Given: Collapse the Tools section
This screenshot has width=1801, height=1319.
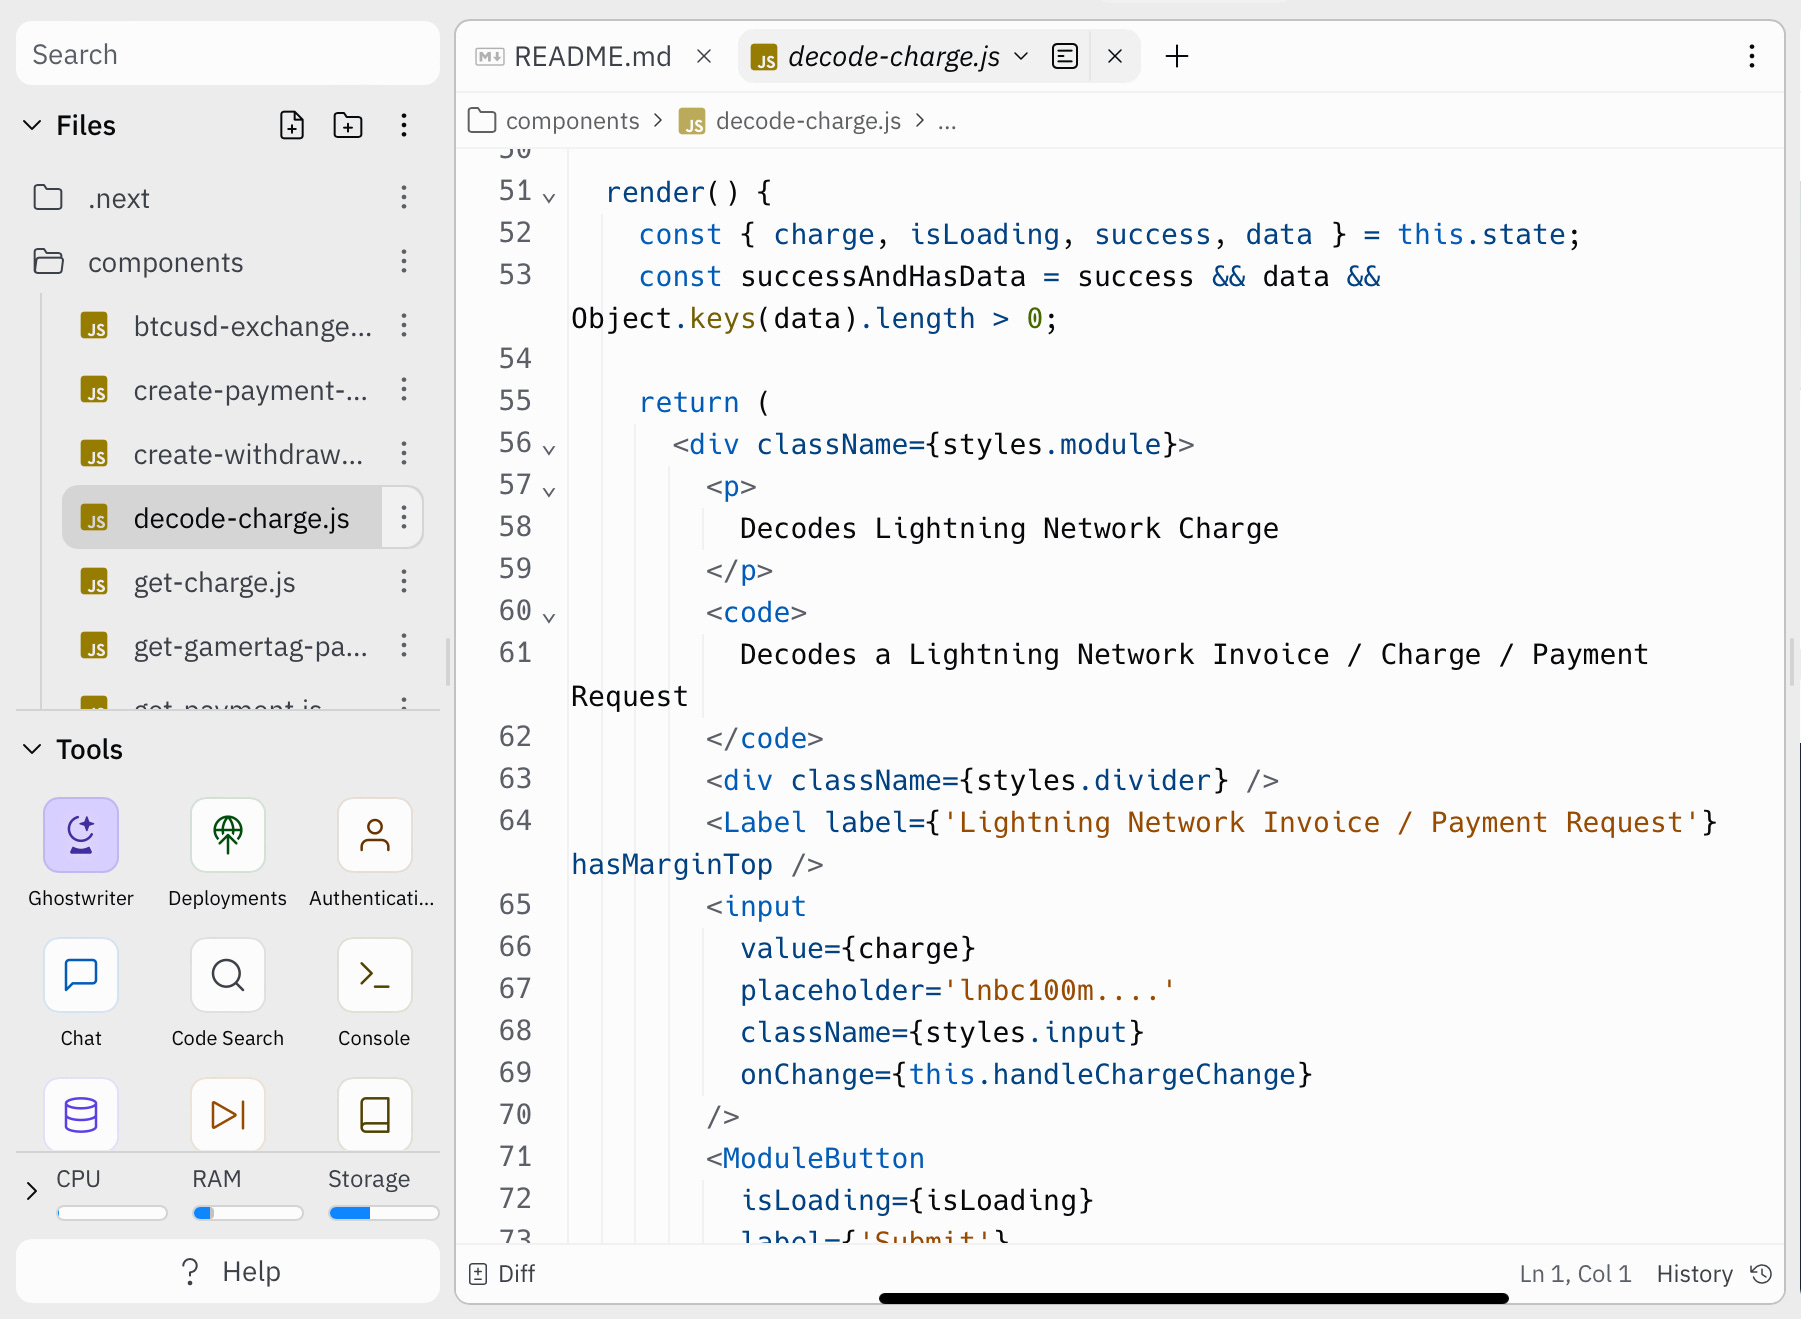Looking at the screenshot, I should 32,749.
